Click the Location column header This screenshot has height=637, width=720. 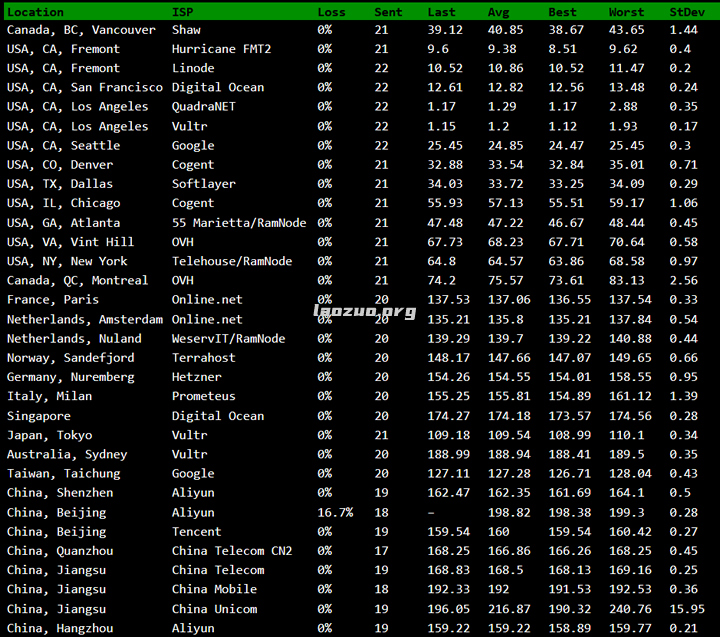pyautogui.click(x=35, y=12)
